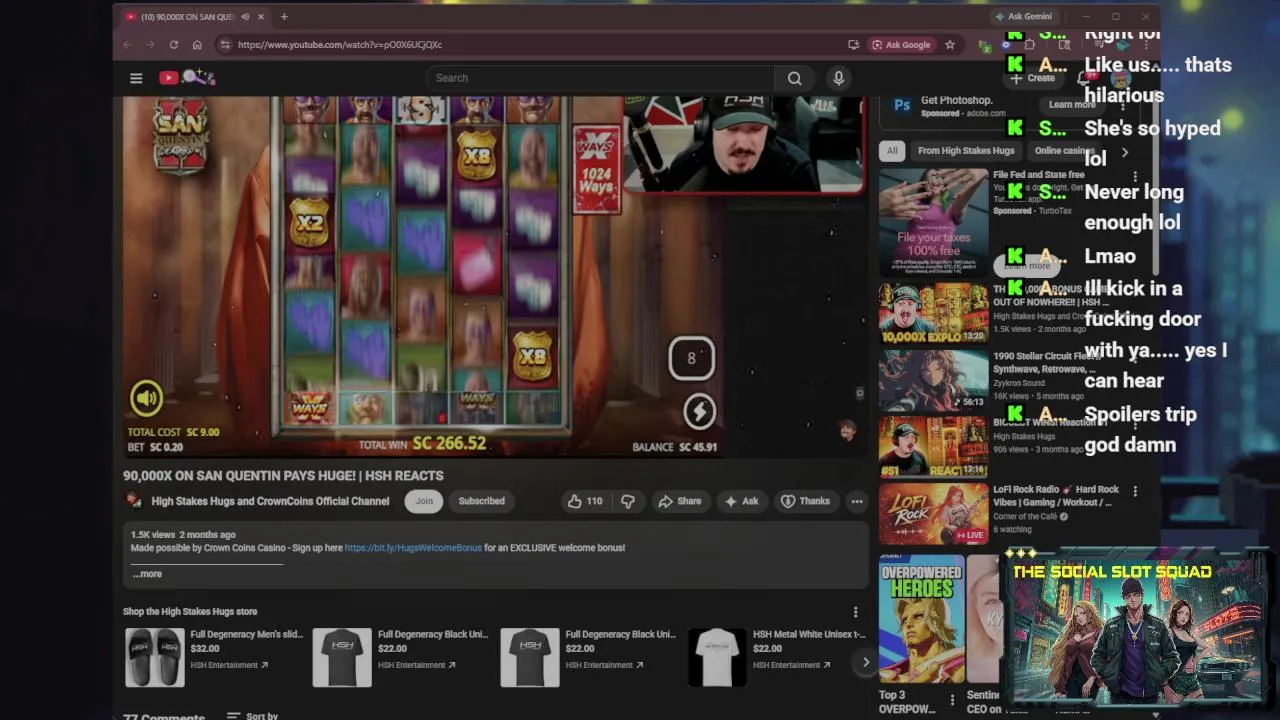
Task: Send a Thanks to the creator
Action: point(805,501)
